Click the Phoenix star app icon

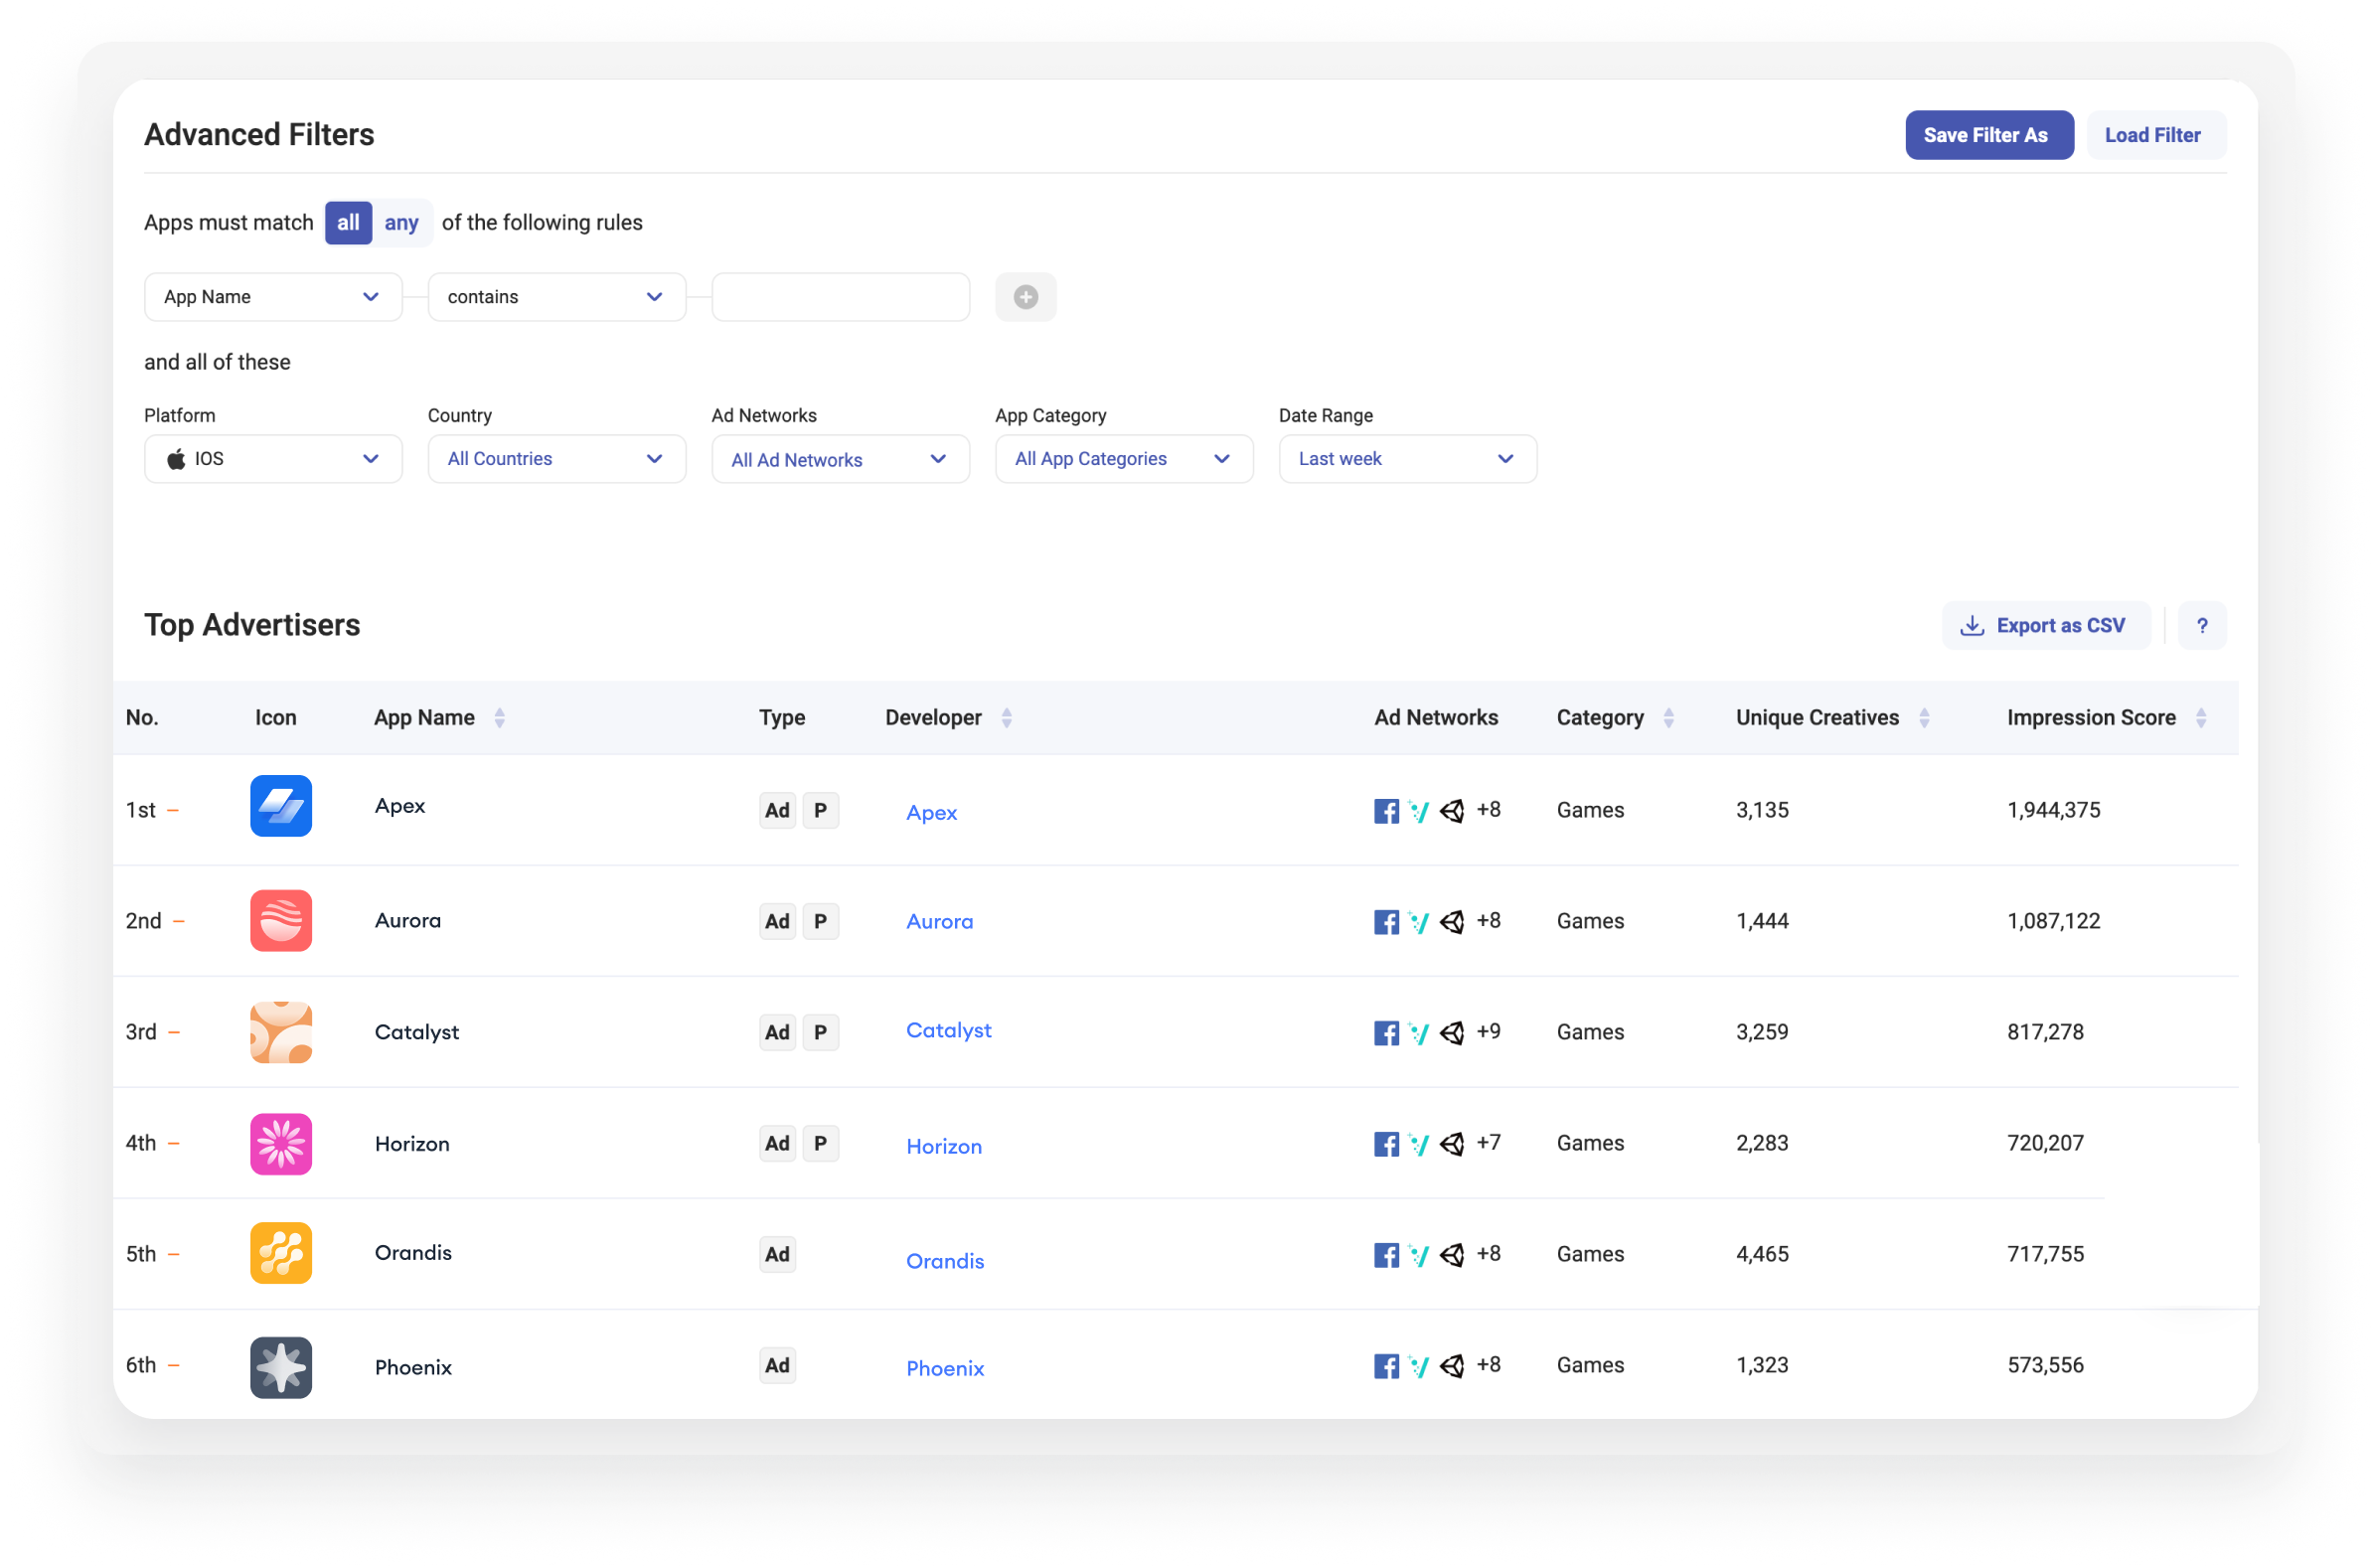(281, 1366)
